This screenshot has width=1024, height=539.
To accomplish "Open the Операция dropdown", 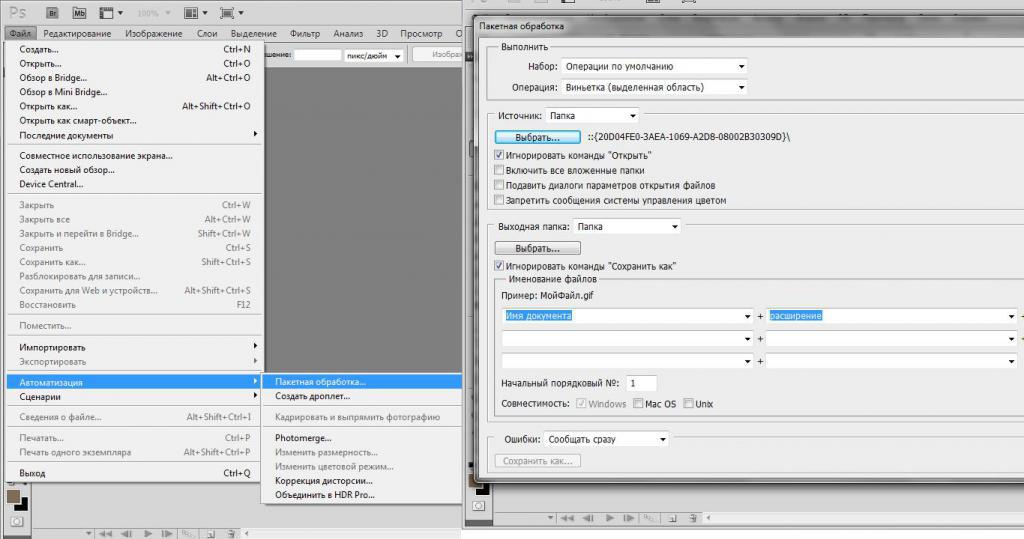I will (x=654, y=87).
